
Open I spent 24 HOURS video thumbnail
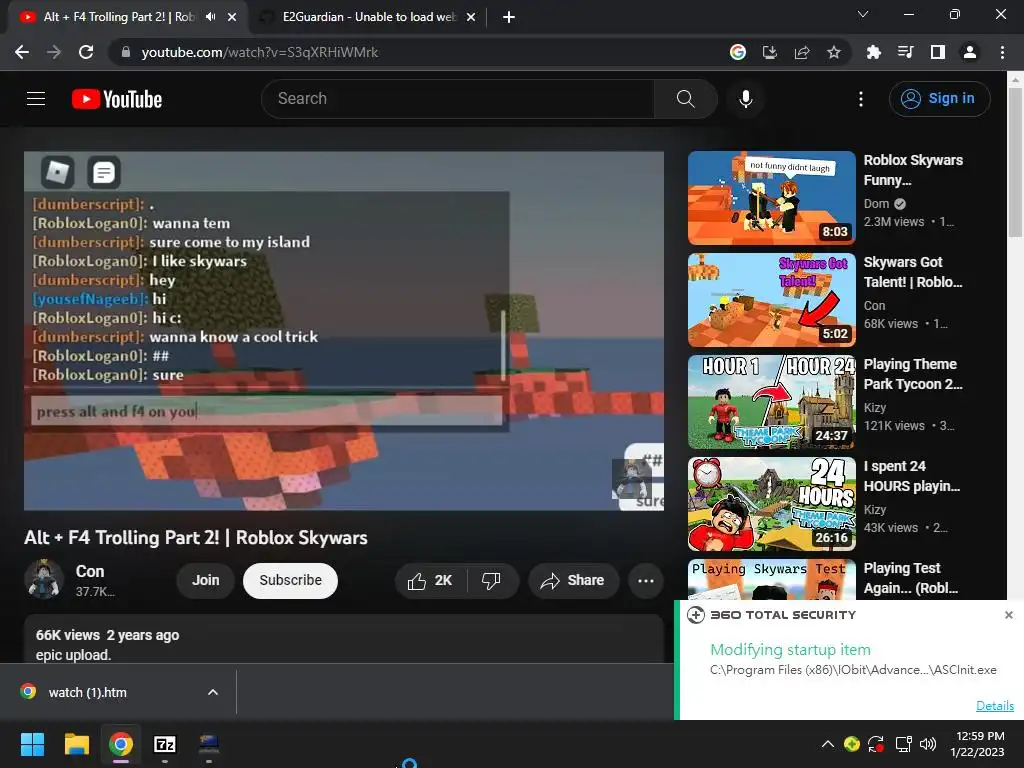coord(772,504)
